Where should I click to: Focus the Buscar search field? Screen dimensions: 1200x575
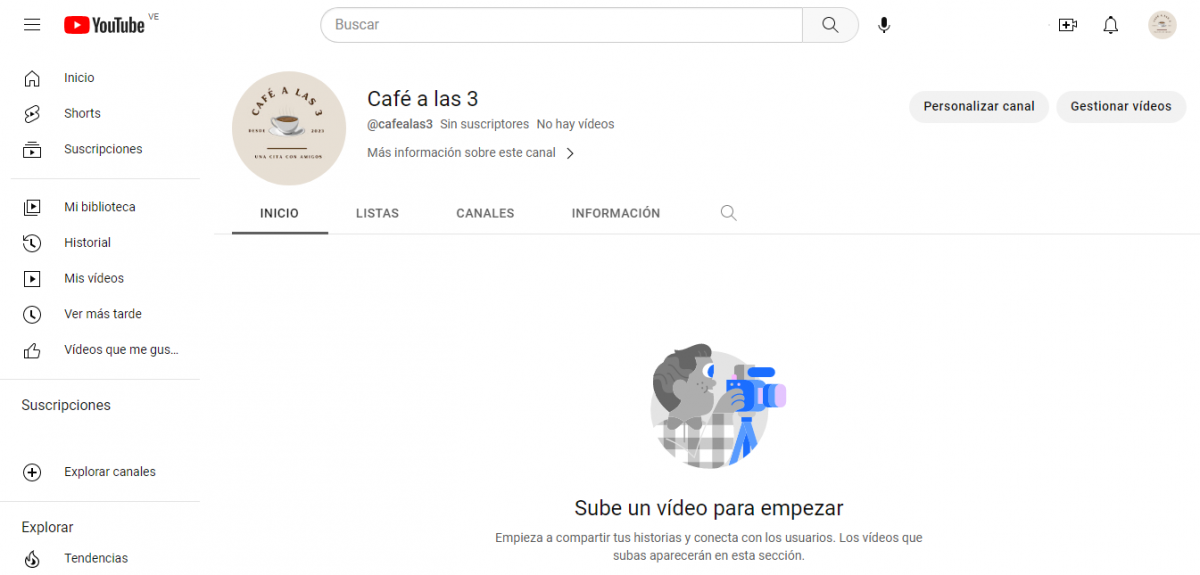[x=560, y=25]
